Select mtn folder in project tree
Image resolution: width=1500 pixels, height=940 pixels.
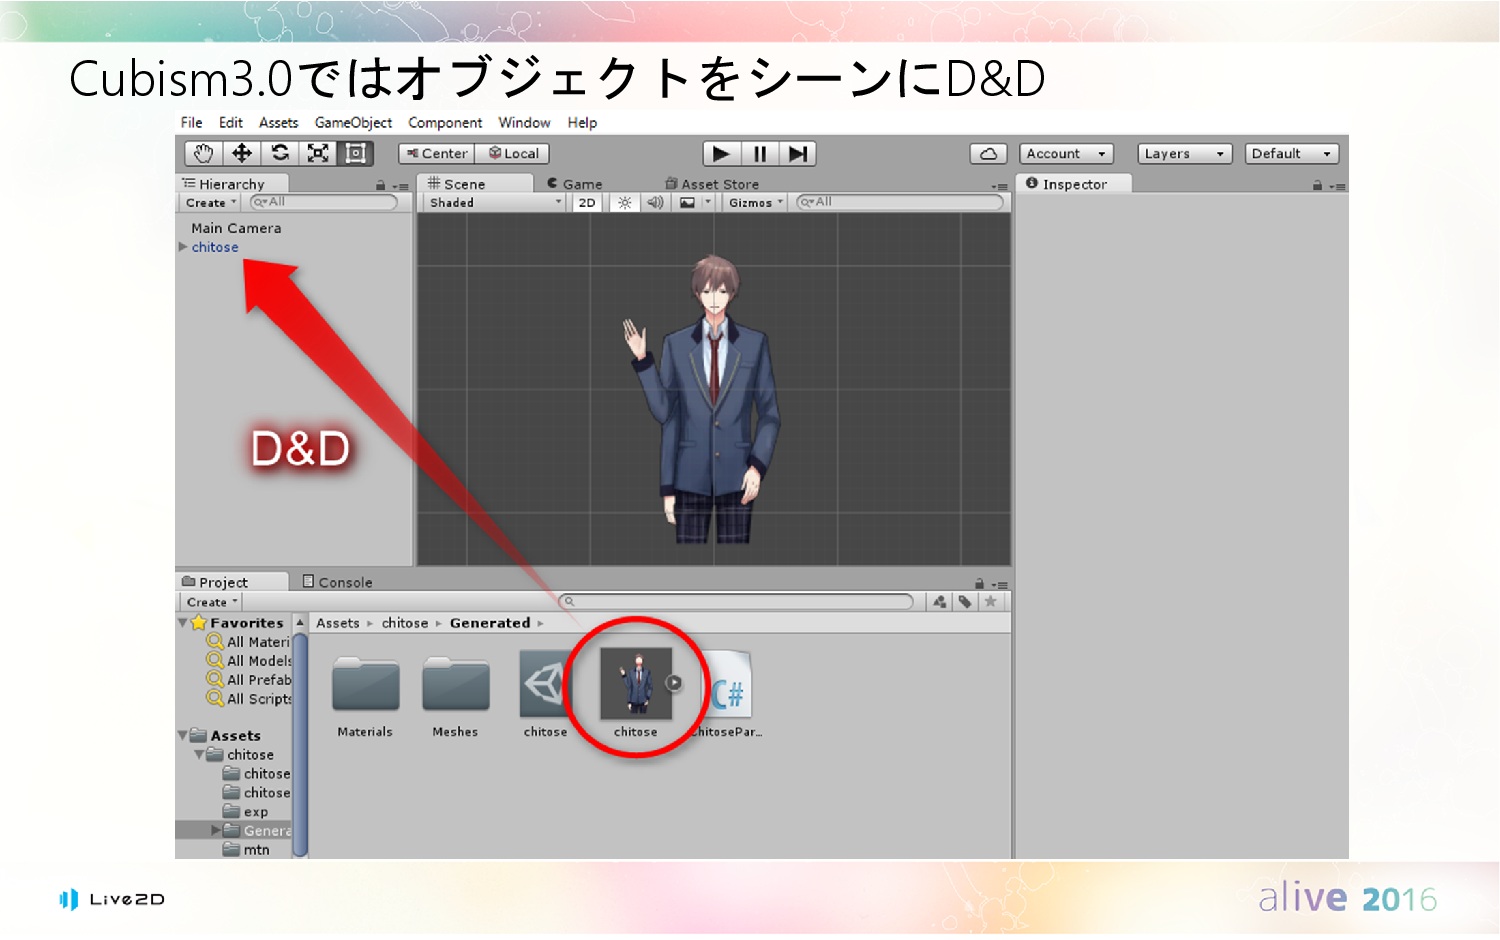246,850
